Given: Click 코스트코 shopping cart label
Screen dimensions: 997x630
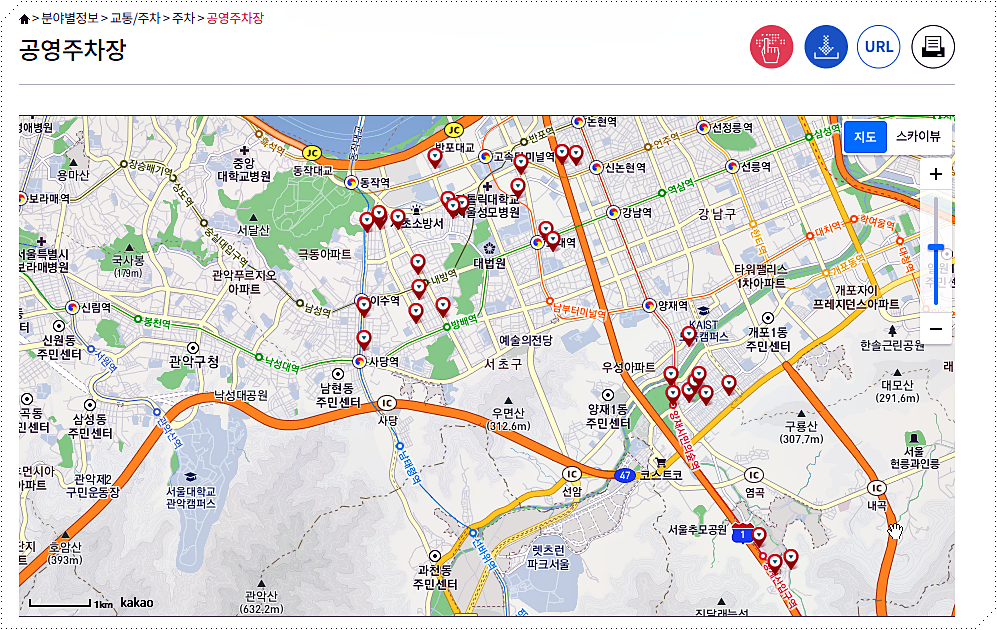Looking at the screenshot, I should [x=661, y=474].
